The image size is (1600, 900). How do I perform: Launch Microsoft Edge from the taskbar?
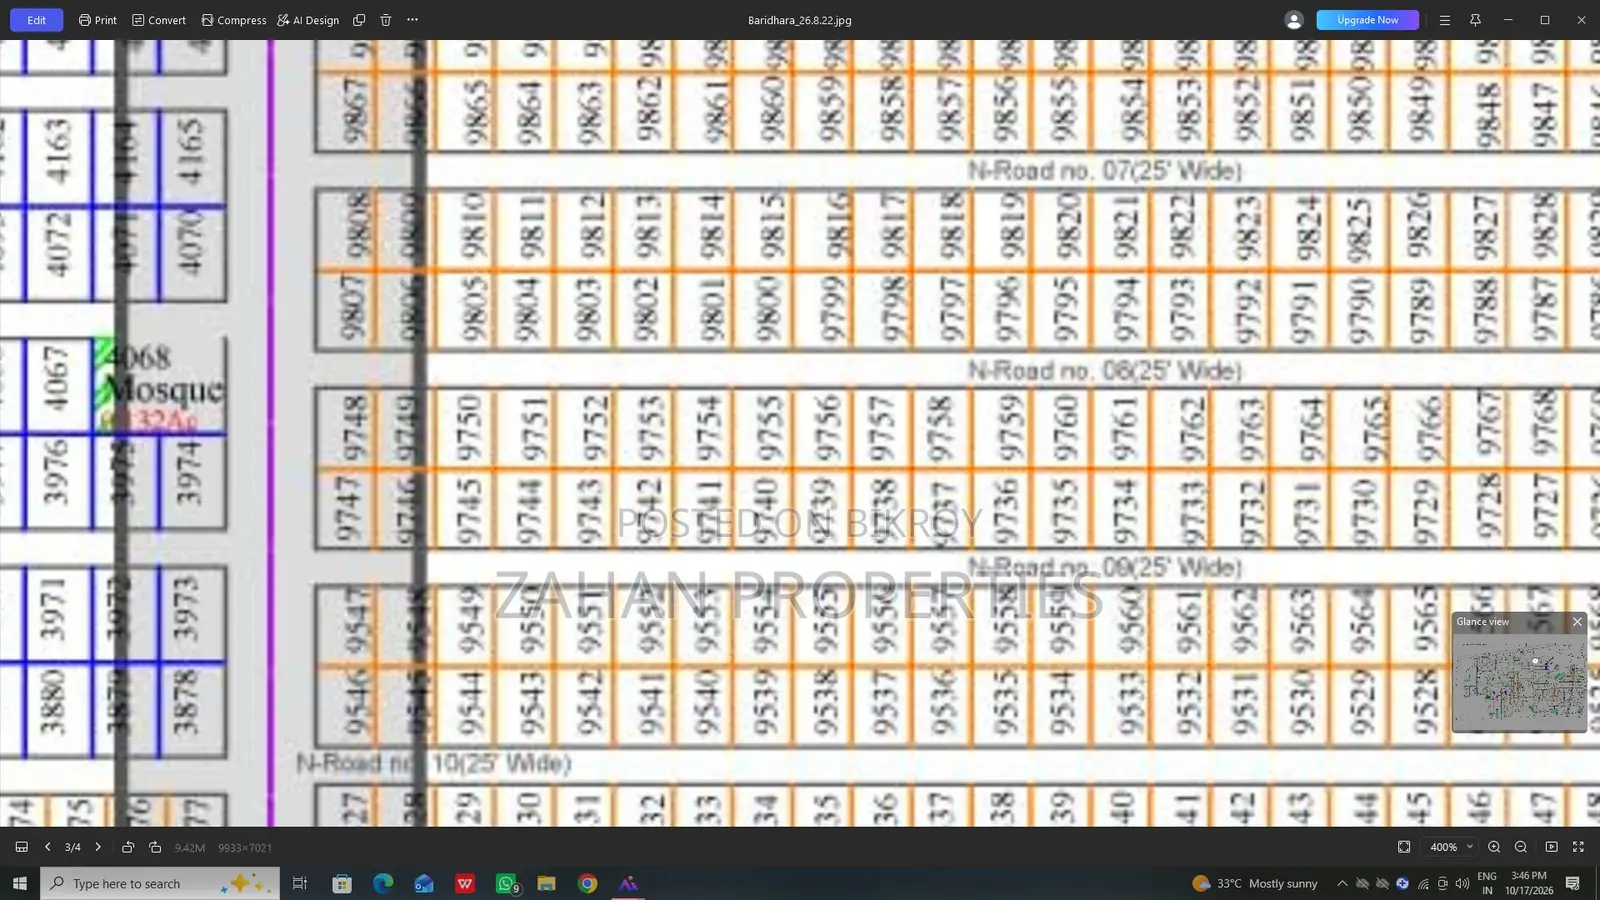(x=383, y=883)
